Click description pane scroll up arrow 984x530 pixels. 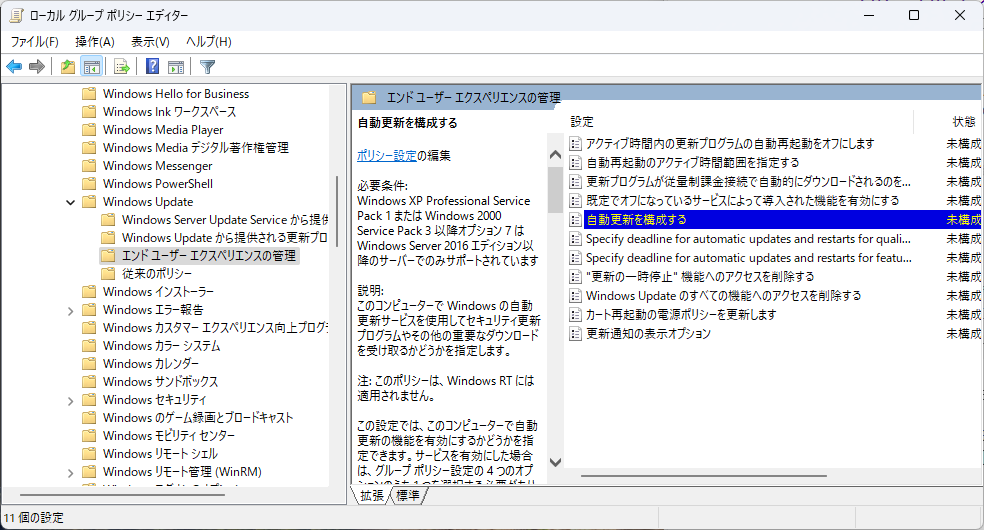555,154
